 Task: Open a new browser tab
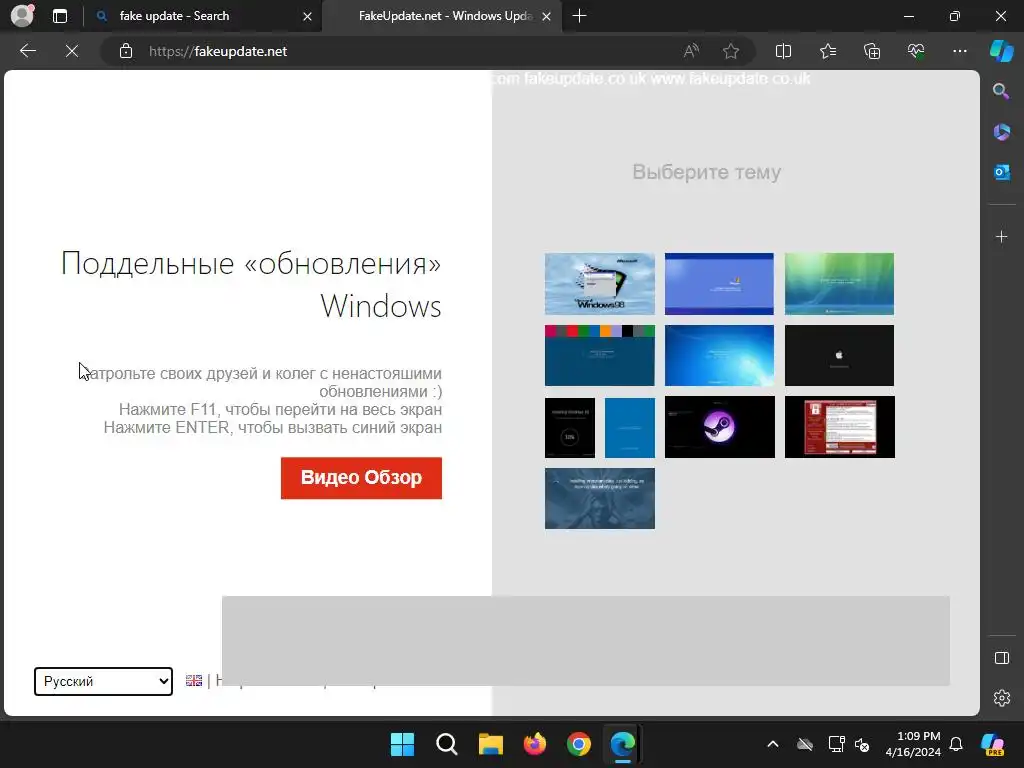point(579,16)
